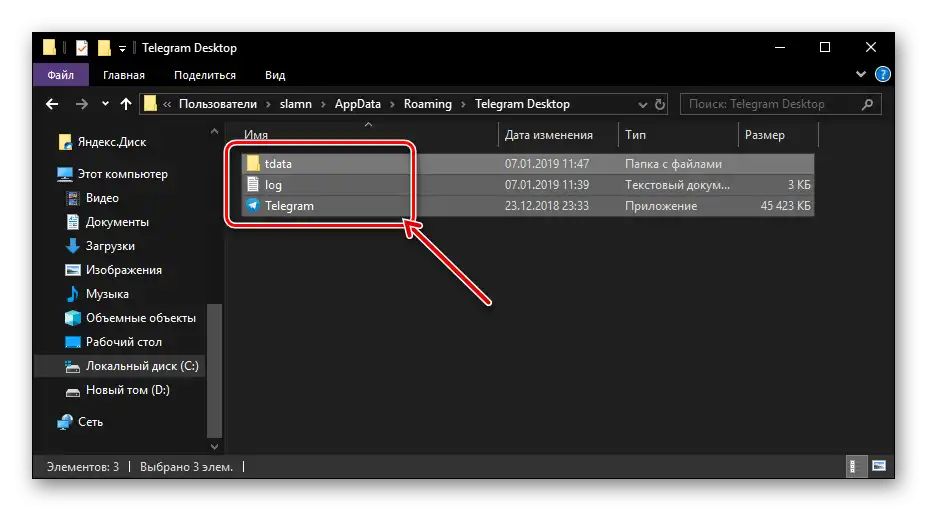The height and width of the screenshot is (511, 927).
Task: Click the Загрузки blue arrow icon
Action: pos(73,246)
